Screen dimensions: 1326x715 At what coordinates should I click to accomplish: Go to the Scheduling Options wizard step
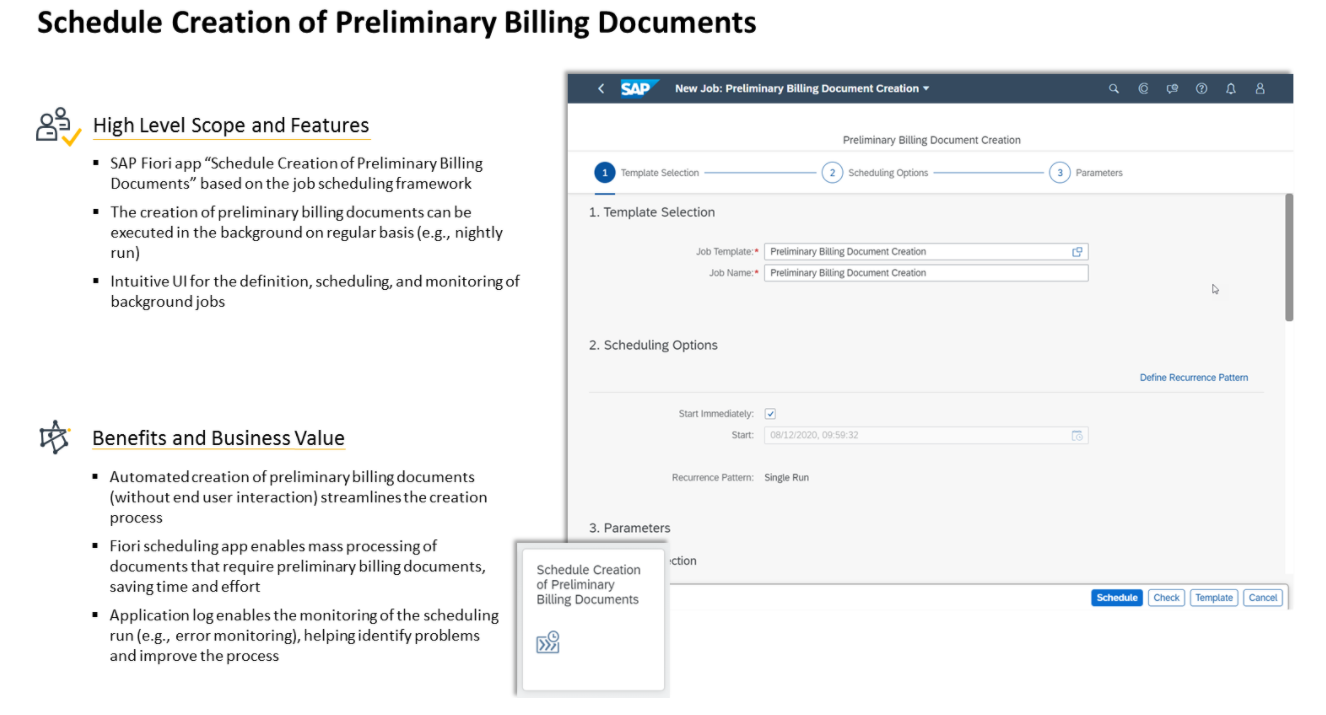coord(832,173)
